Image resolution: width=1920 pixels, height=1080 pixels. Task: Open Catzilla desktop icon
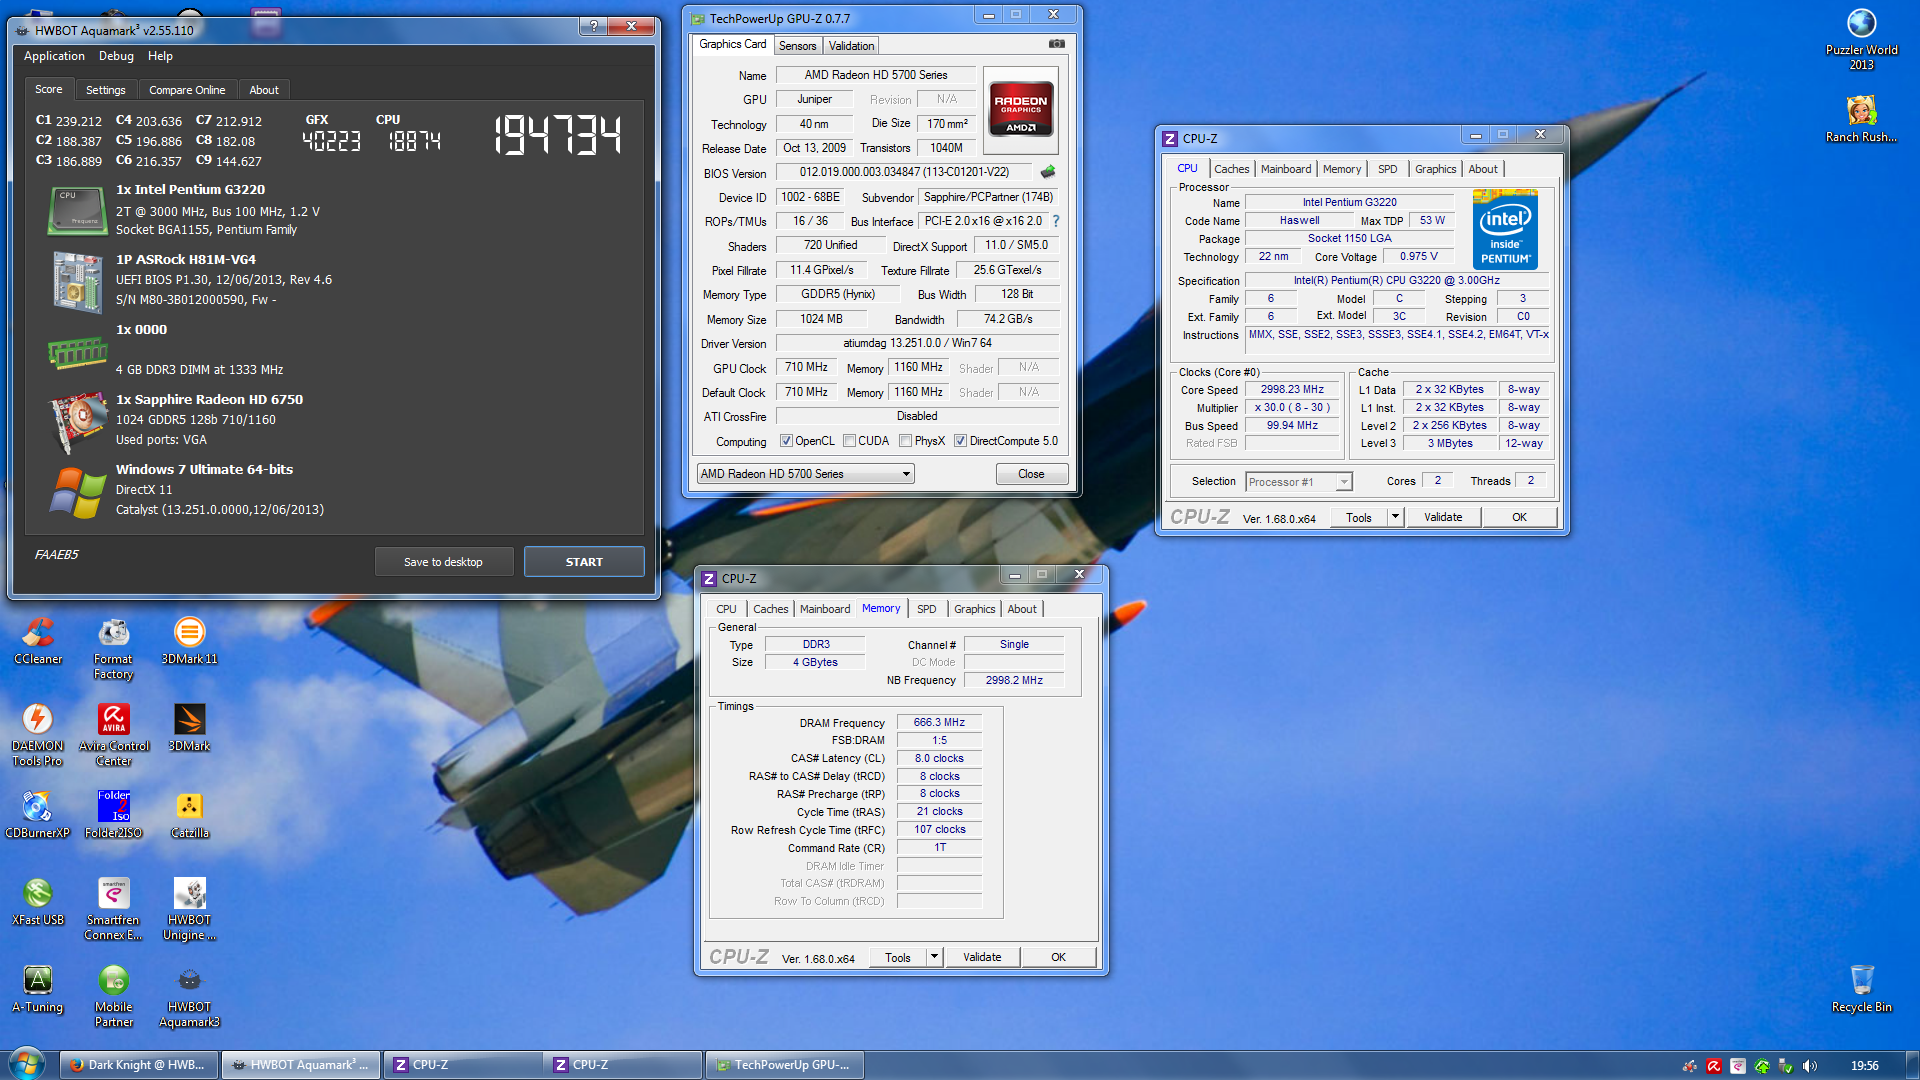click(x=189, y=814)
